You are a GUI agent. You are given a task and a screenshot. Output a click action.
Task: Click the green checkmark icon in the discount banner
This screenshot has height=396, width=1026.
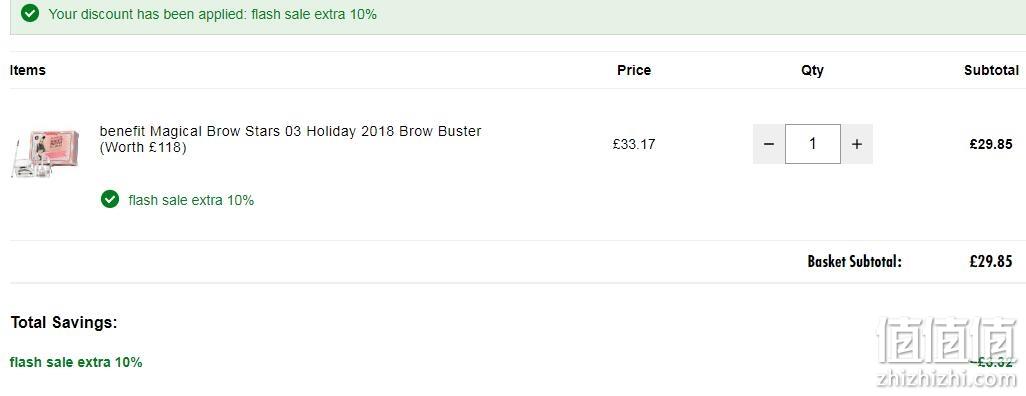(x=29, y=13)
